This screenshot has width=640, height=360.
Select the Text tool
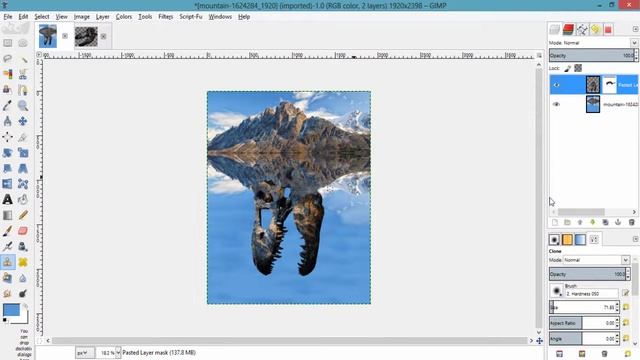point(7,199)
